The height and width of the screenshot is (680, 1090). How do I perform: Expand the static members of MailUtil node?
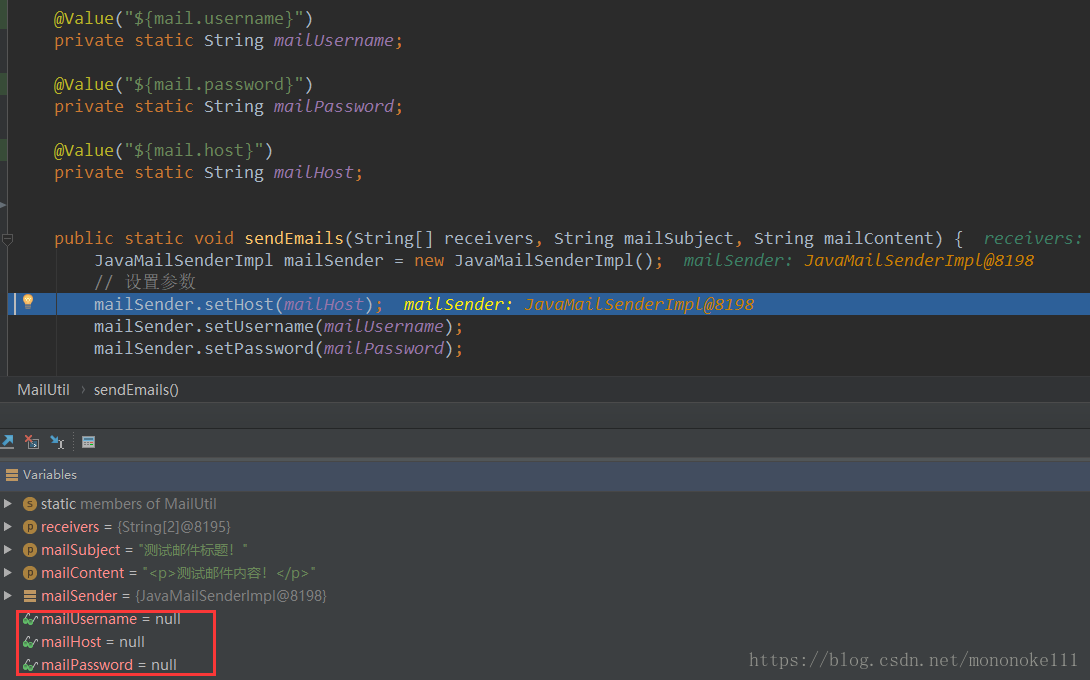point(9,504)
